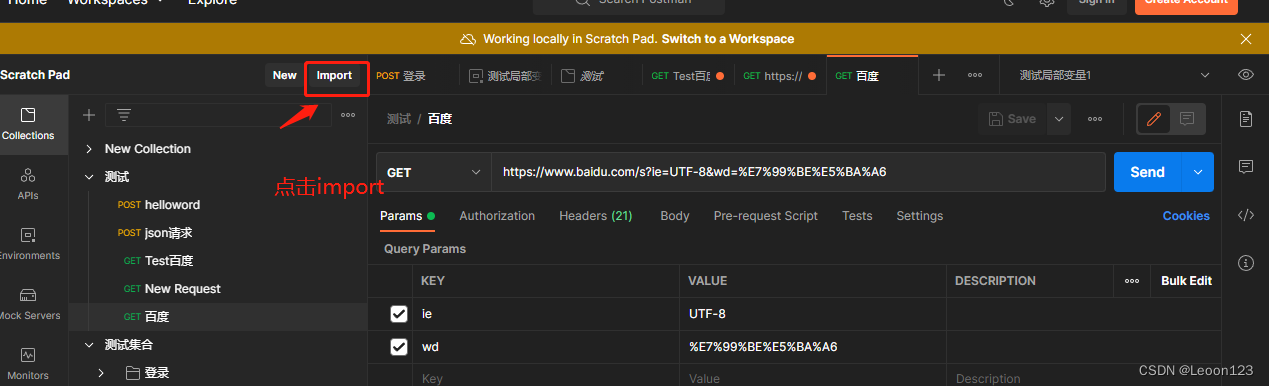
Task: Open a new request tab with plus
Action: [939, 75]
